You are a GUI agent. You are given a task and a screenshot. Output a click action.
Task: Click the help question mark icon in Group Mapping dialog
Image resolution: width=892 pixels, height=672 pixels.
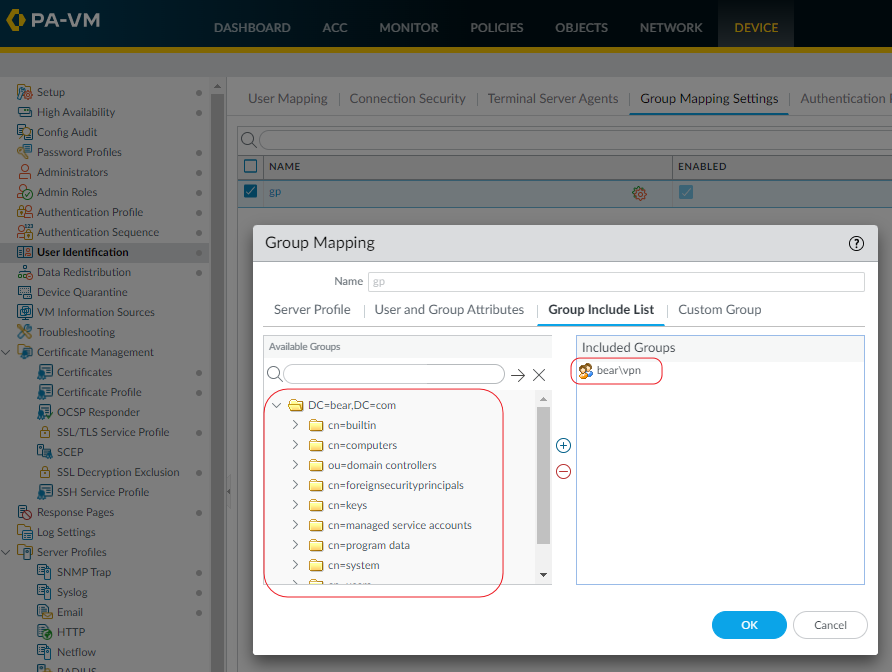[856, 243]
